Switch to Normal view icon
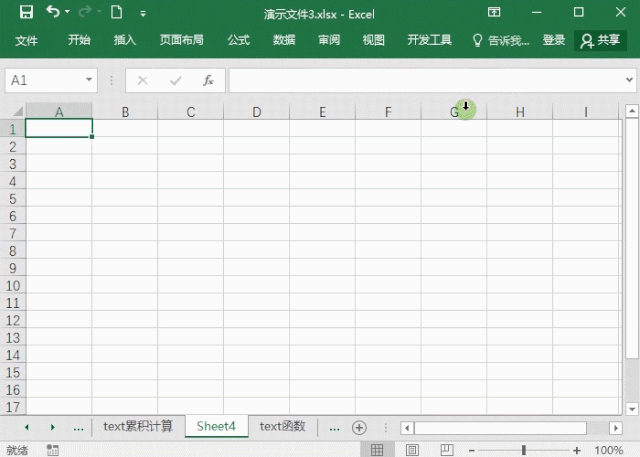 pyautogui.click(x=377, y=450)
